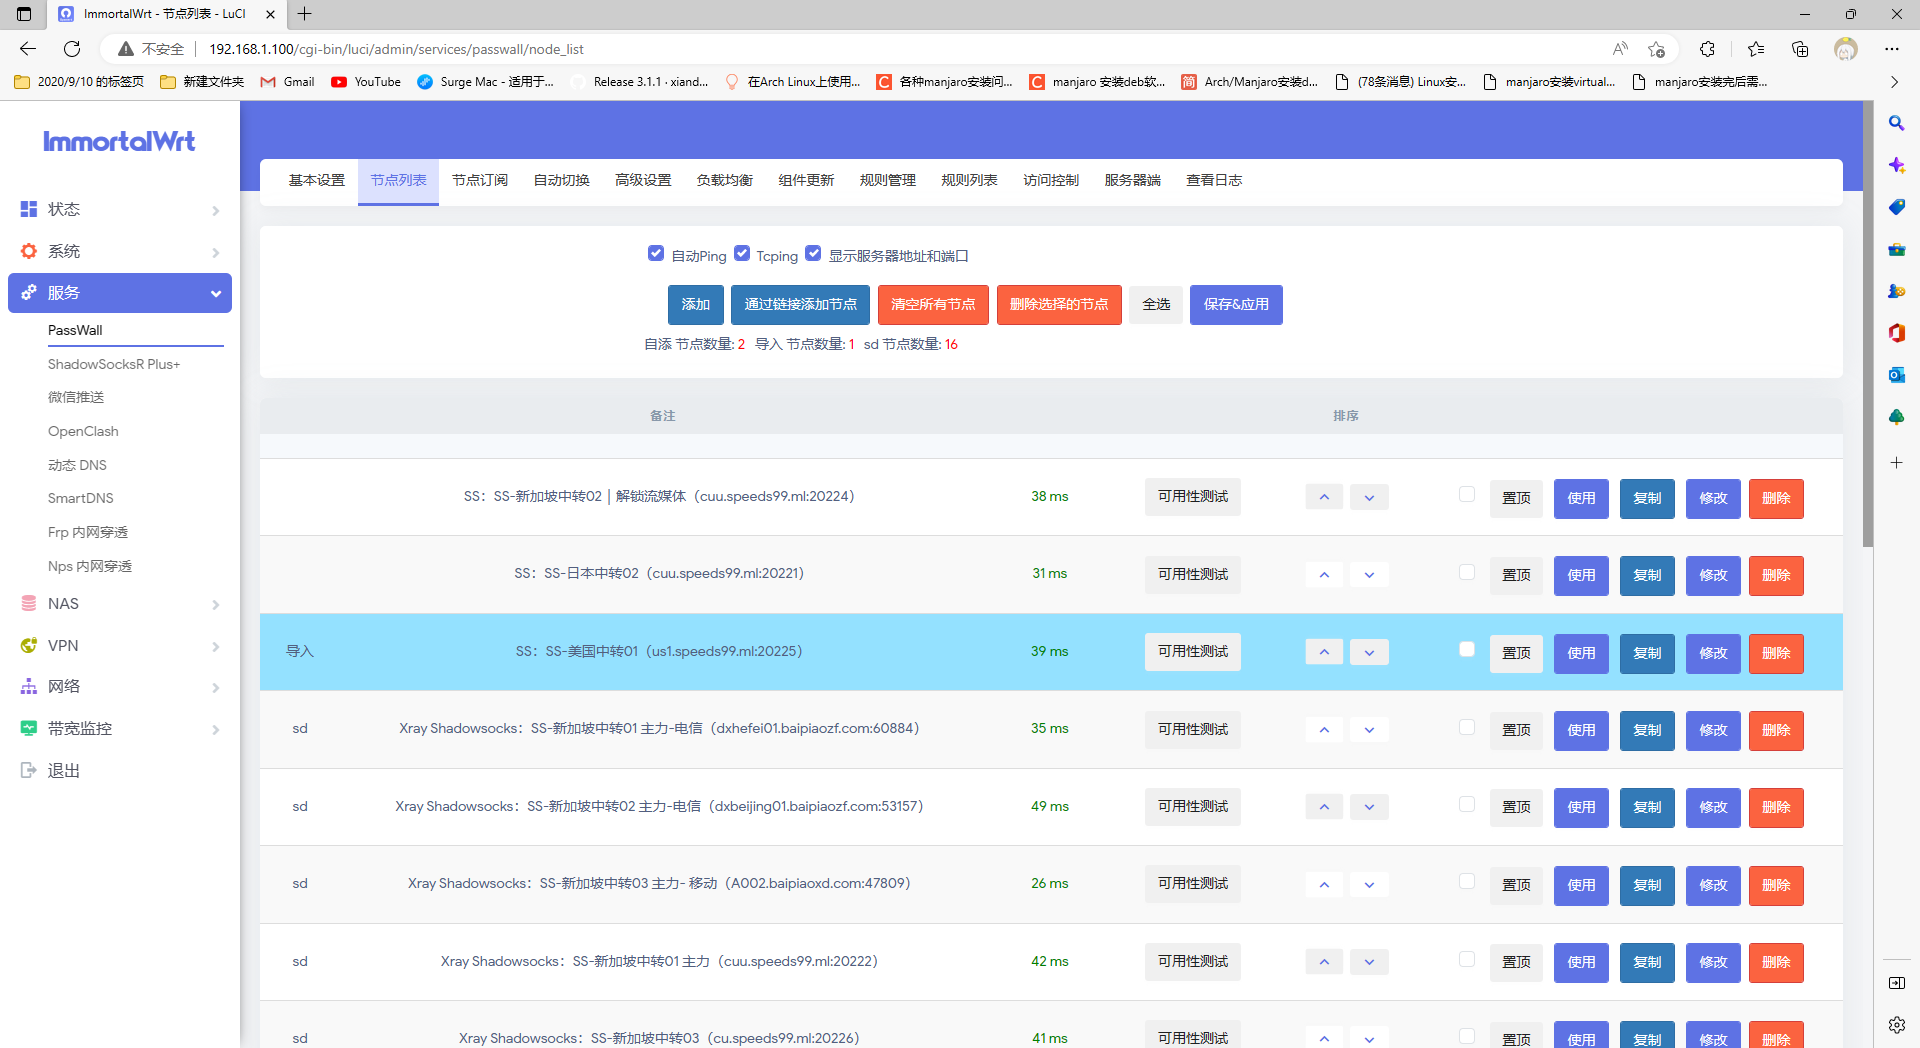Expand the 带宽监控 sidebar menu
Viewport: 1920px width, 1048px height.
pos(120,729)
